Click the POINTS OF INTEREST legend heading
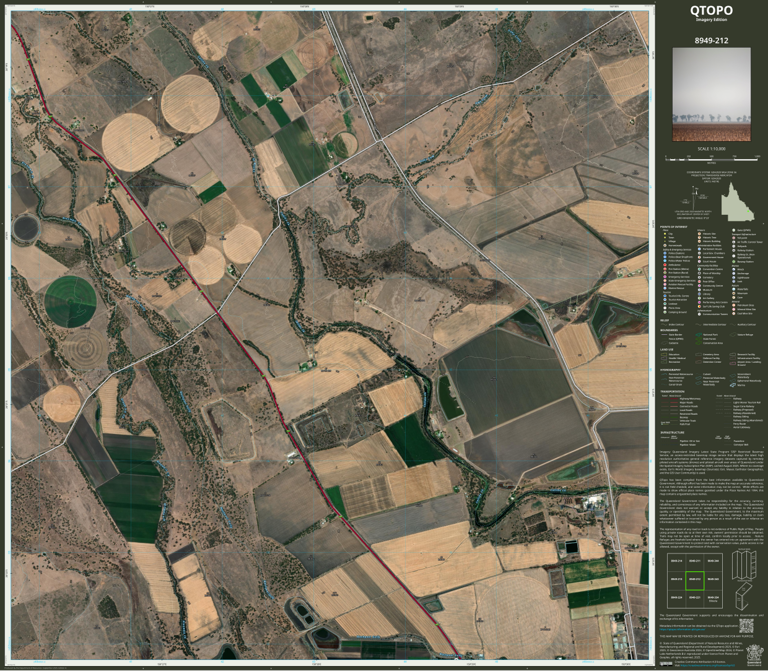The height and width of the screenshot is (671, 768). click(673, 227)
